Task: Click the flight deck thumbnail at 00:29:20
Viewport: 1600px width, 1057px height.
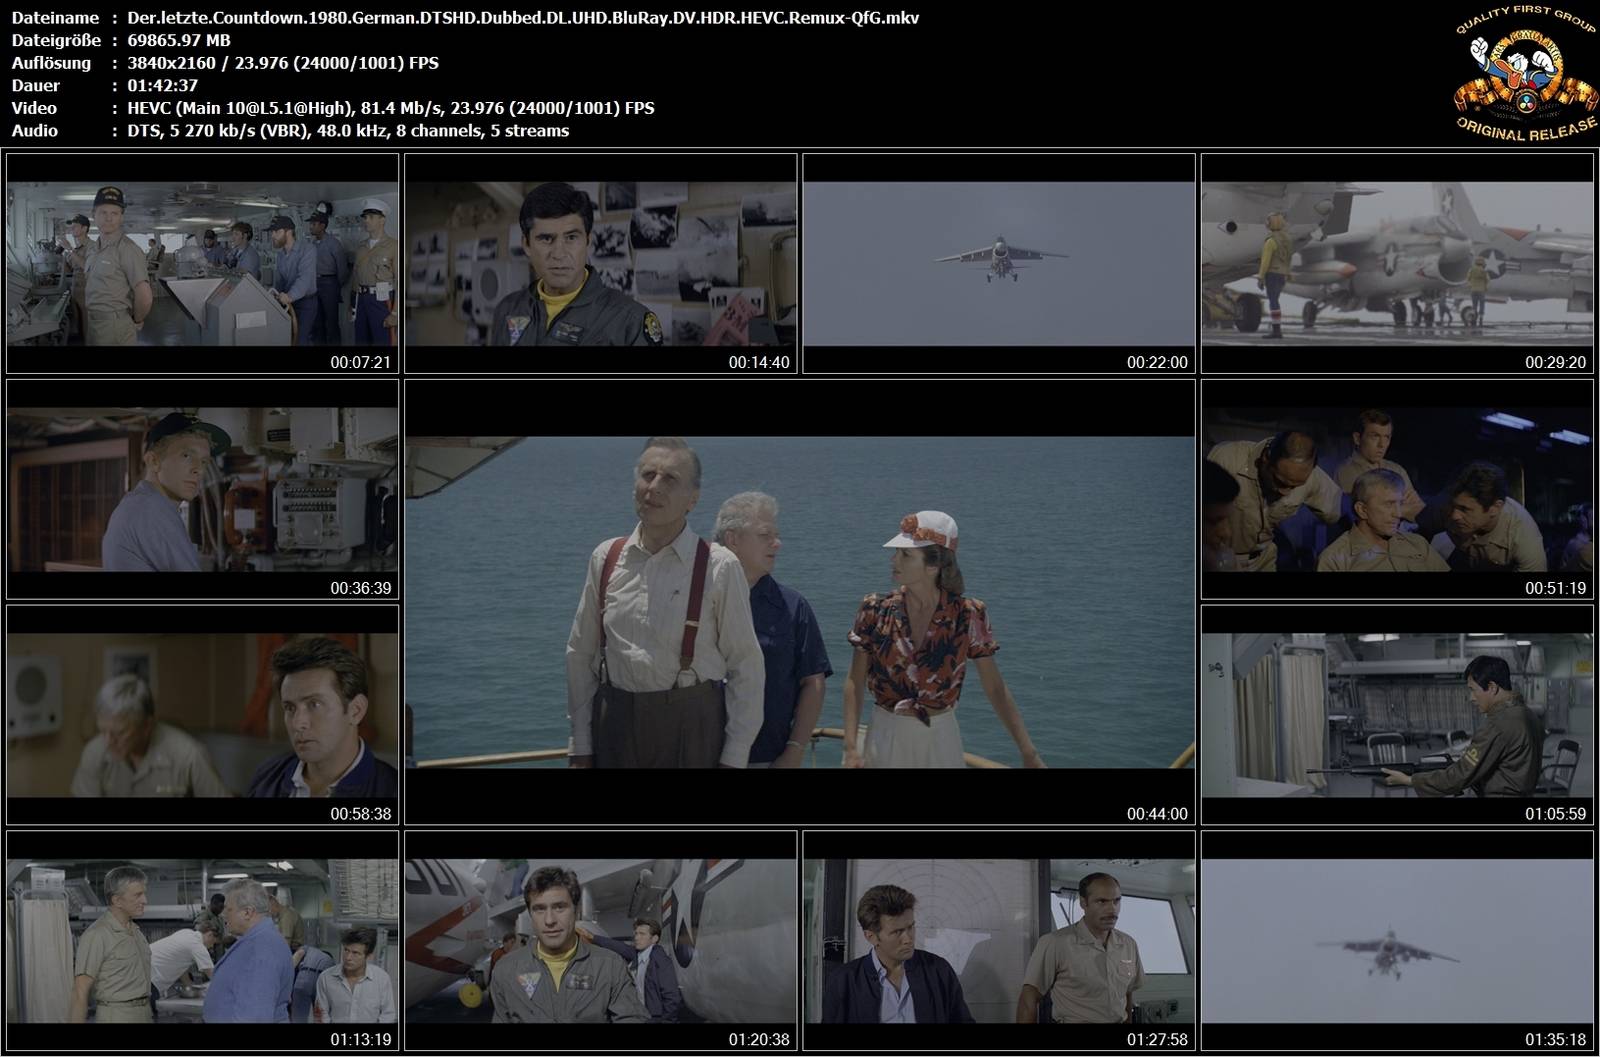Action: click(1397, 263)
